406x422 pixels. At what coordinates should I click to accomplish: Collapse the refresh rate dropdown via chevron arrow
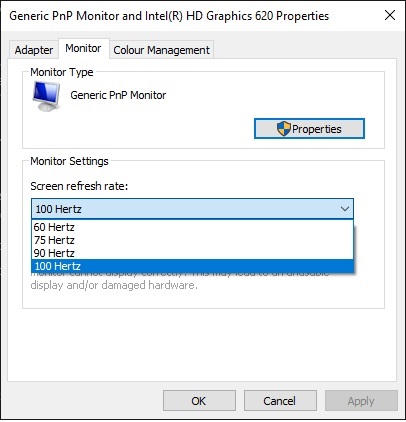point(345,209)
